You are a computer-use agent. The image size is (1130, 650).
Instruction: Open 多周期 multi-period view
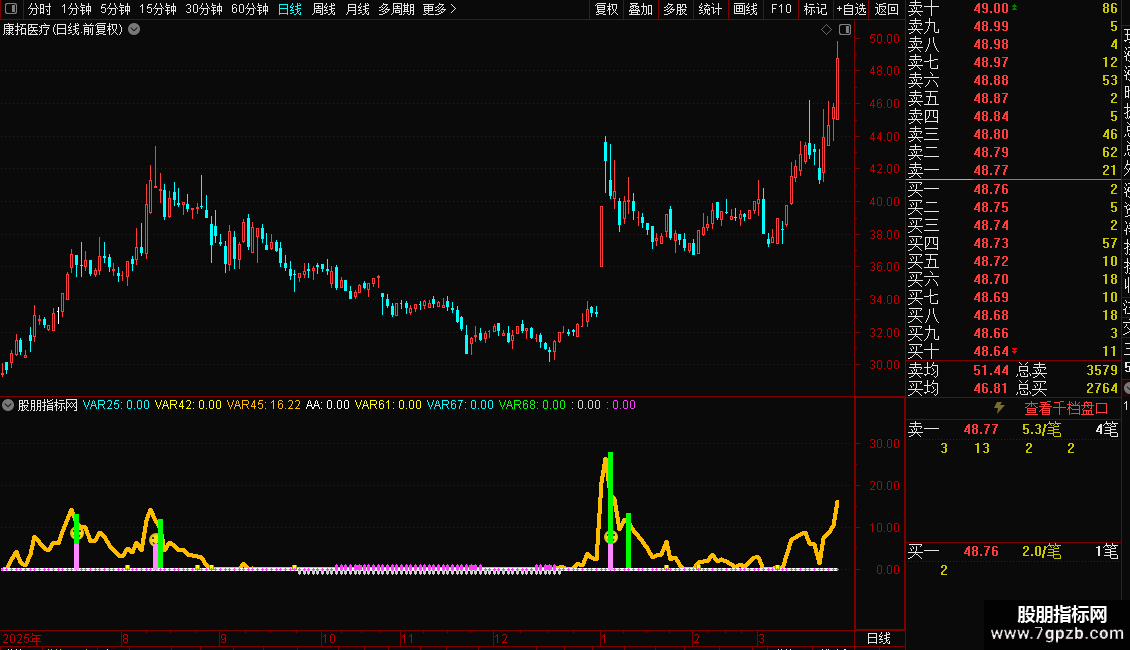tap(396, 9)
